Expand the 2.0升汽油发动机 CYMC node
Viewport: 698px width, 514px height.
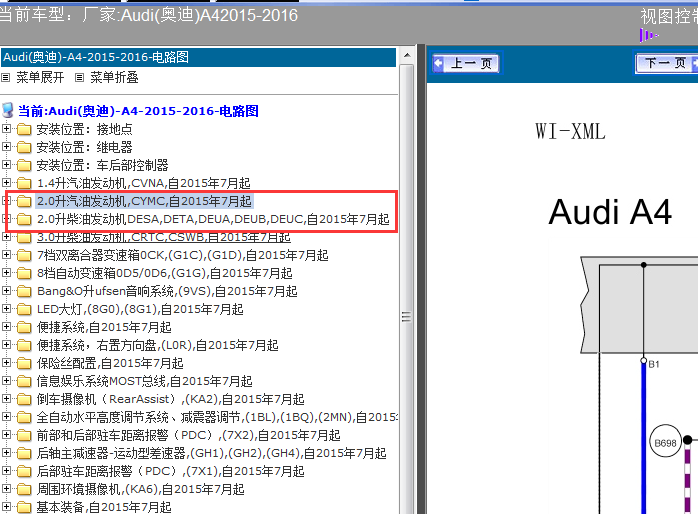pos(6,201)
